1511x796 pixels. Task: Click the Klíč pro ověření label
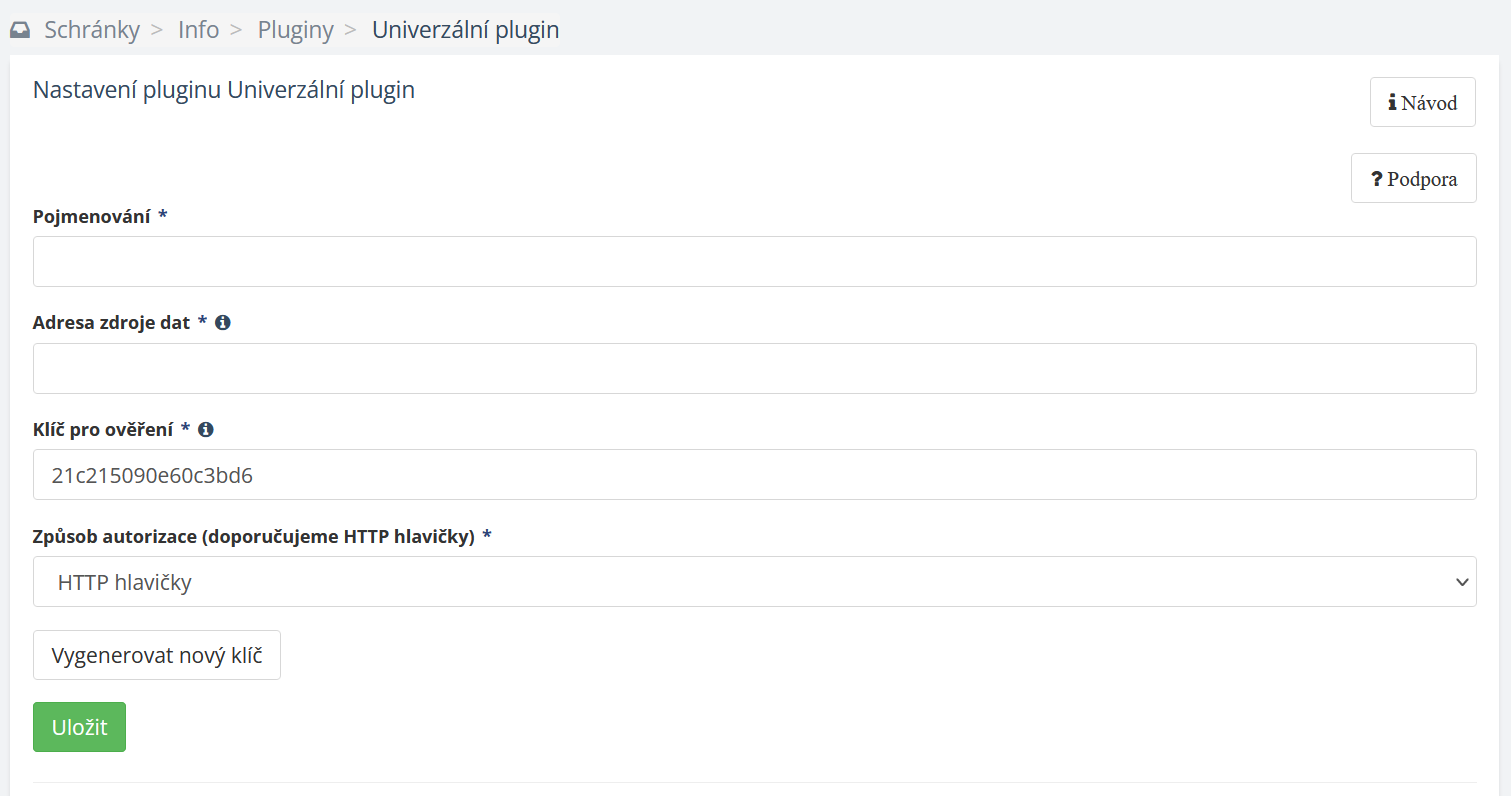[x=103, y=429]
